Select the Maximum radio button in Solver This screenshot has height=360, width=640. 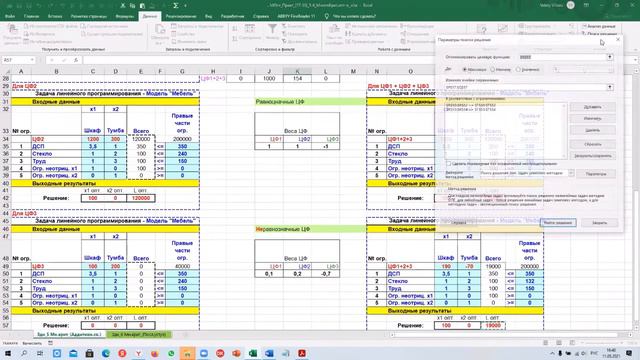click(x=464, y=70)
